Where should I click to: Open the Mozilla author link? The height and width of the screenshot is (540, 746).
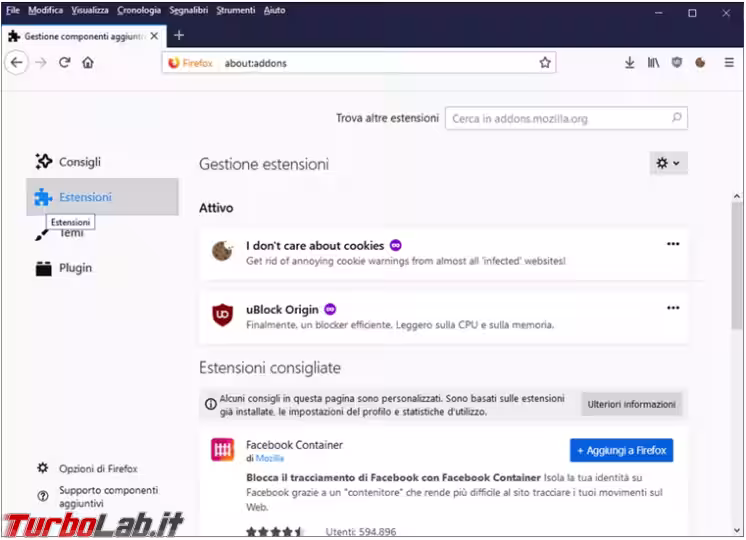[x=270, y=458]
